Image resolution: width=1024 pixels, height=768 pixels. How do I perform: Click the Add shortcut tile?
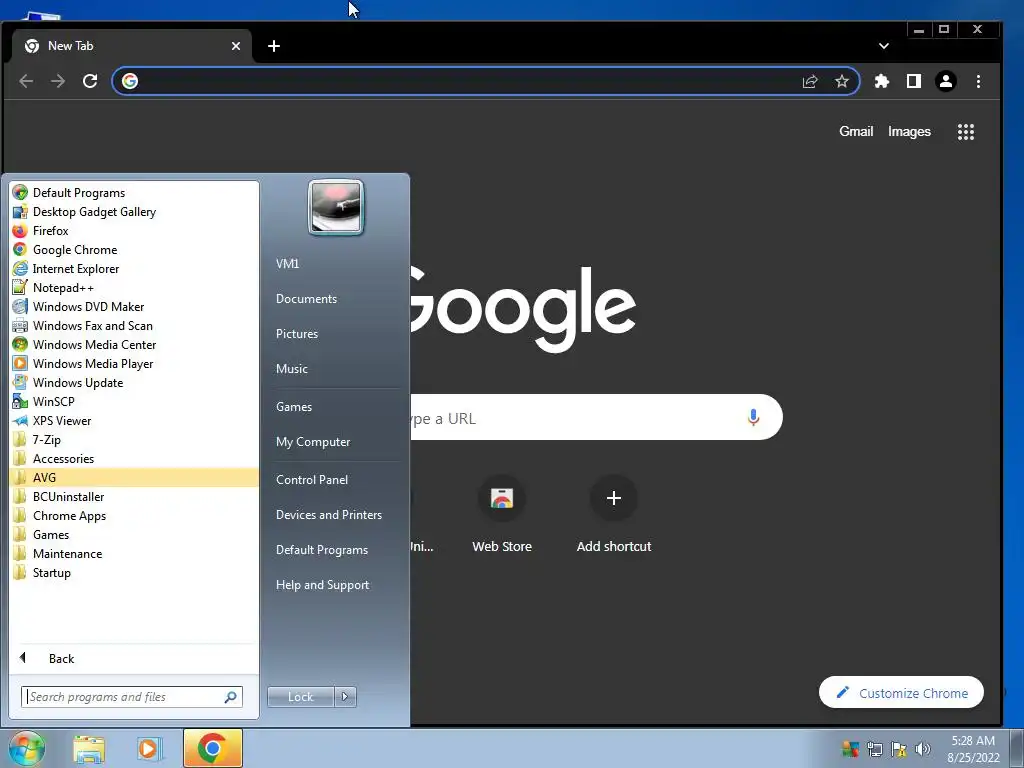click(614, 516)
